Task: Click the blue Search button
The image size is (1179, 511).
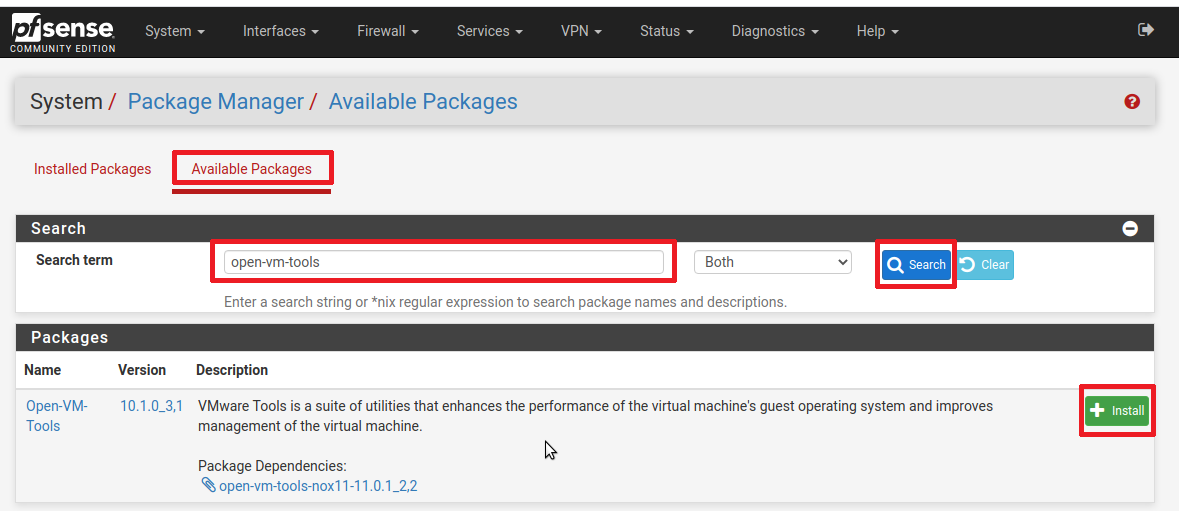Action: pos(917,265)
